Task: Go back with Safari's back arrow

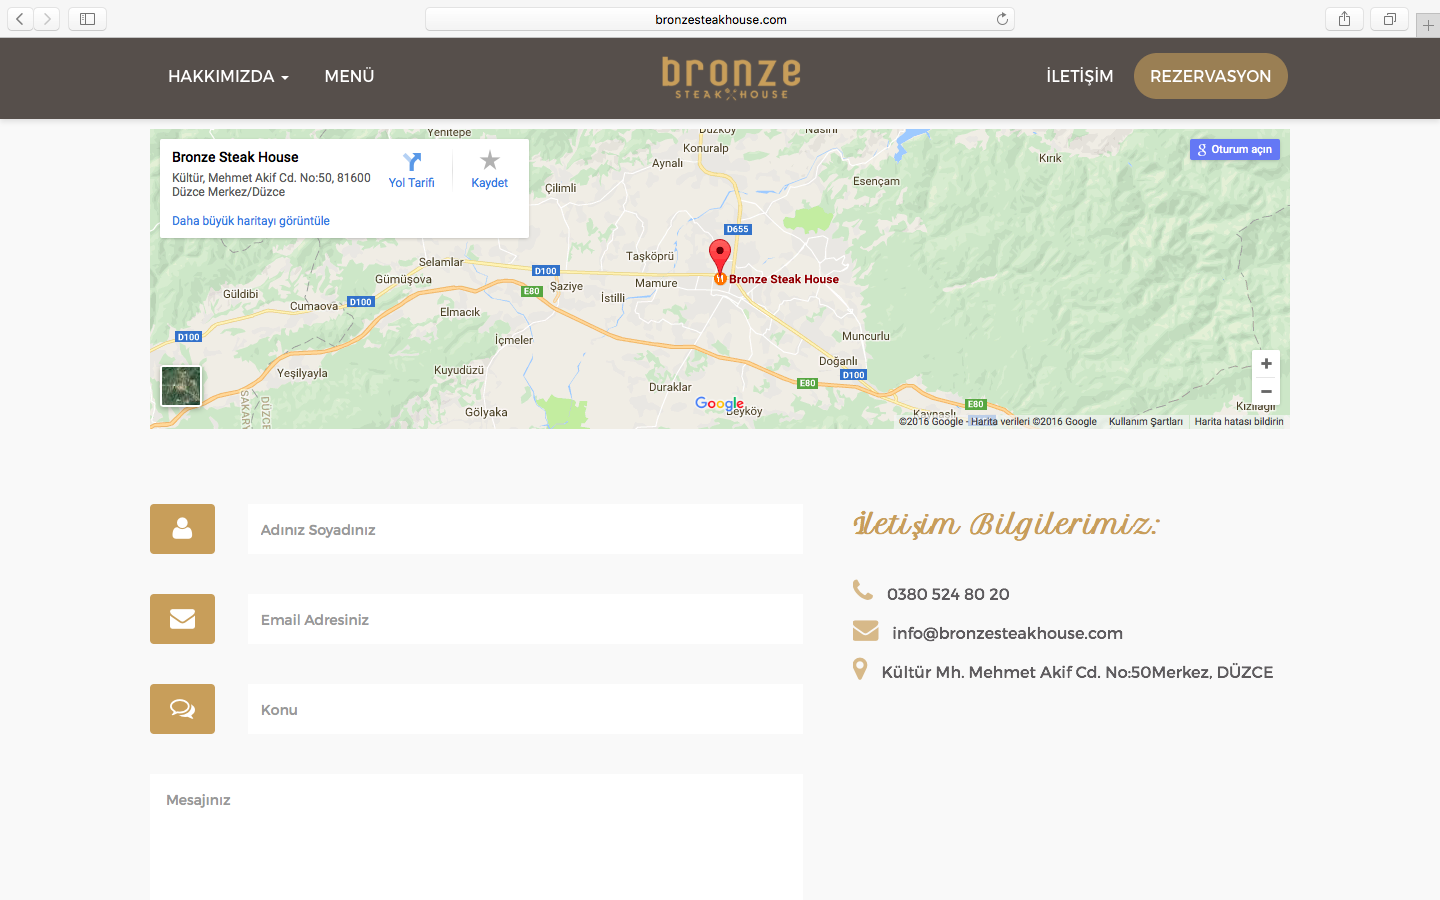Action: click(x=20, y=19)
